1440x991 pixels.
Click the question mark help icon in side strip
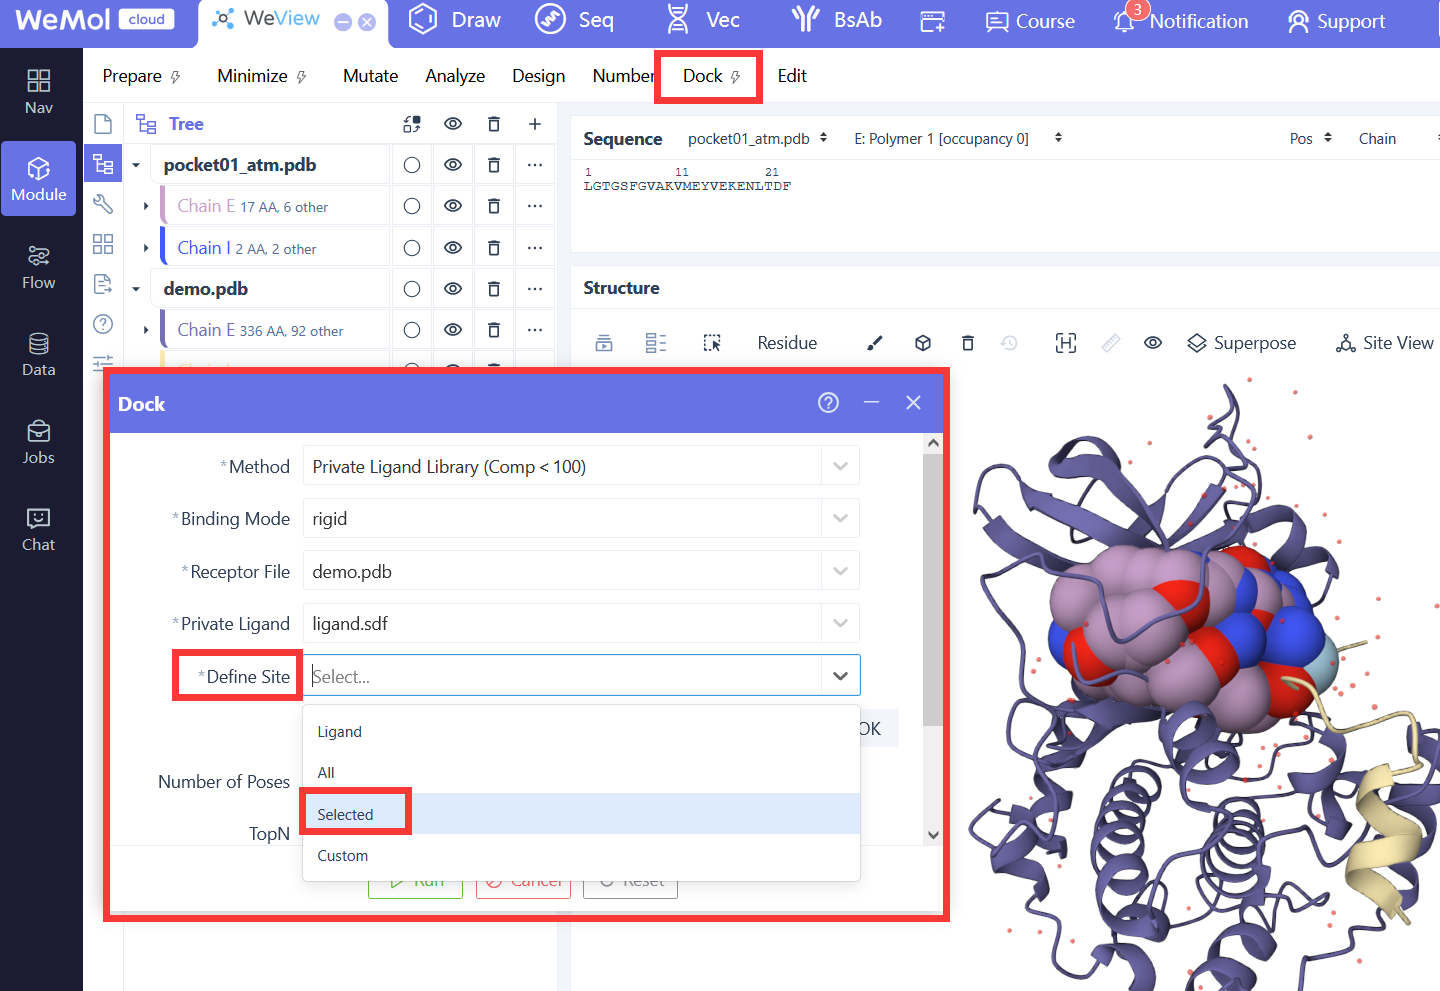(103, 324)
